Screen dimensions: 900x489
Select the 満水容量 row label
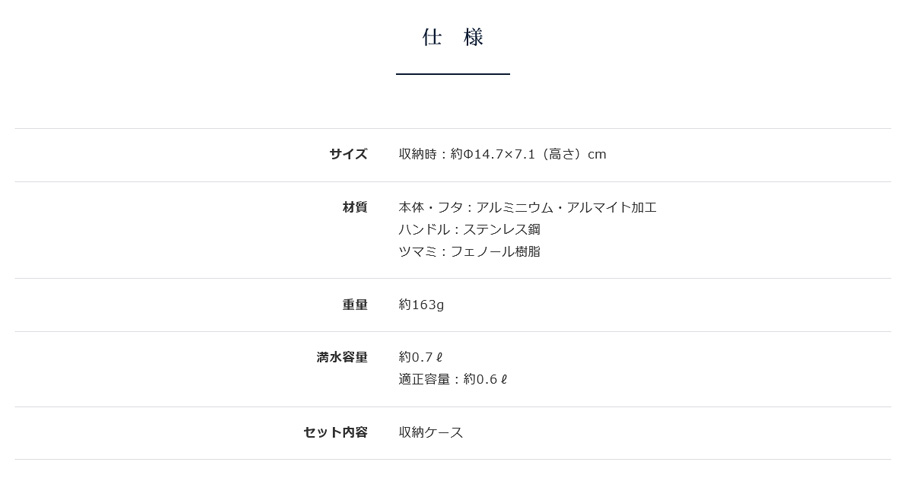click(x=342, y=357)
